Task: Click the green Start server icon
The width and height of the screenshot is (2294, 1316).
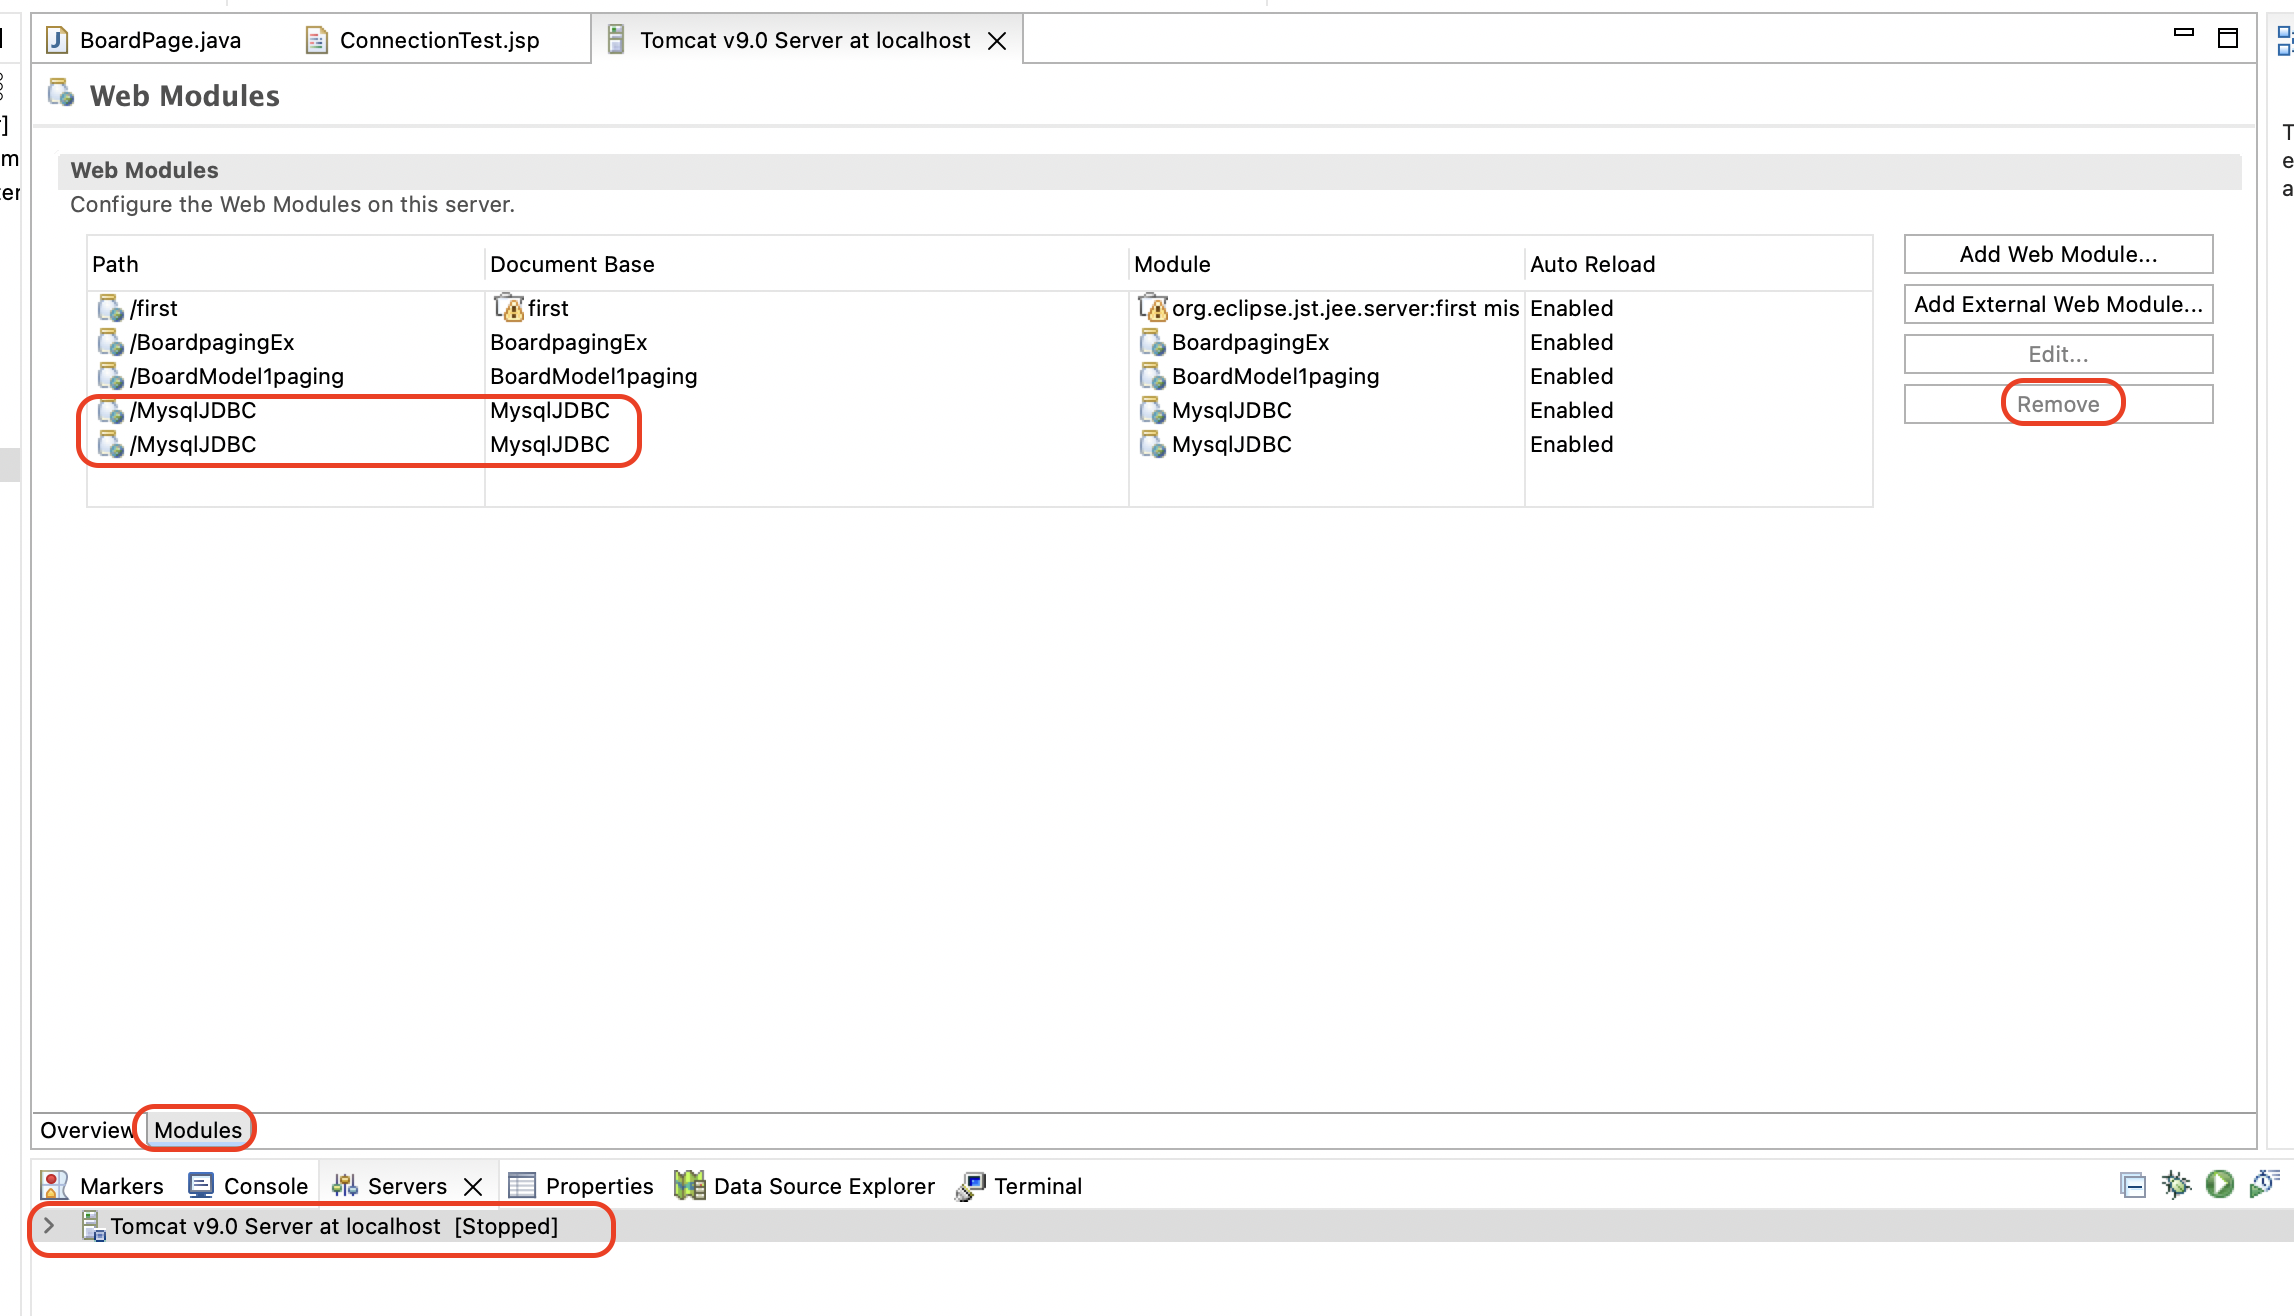Action: tap(2220, 1185)
